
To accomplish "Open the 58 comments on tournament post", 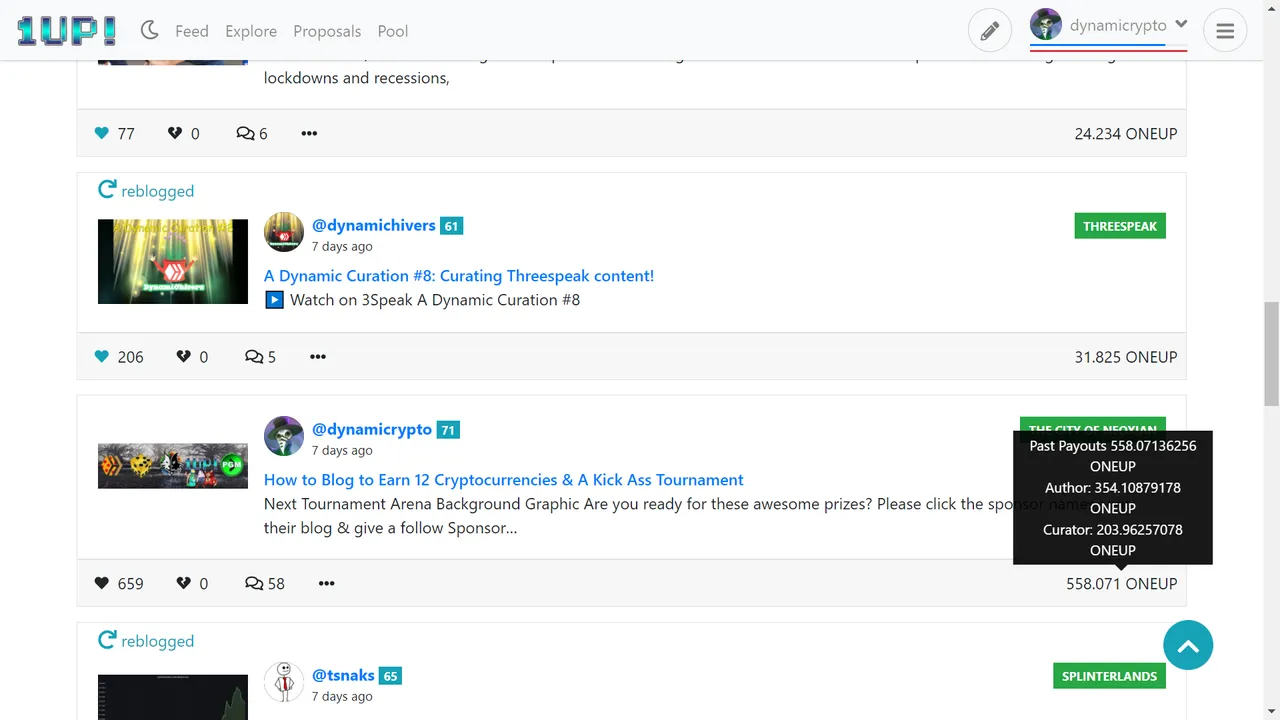I will click(x=265, y=583).
